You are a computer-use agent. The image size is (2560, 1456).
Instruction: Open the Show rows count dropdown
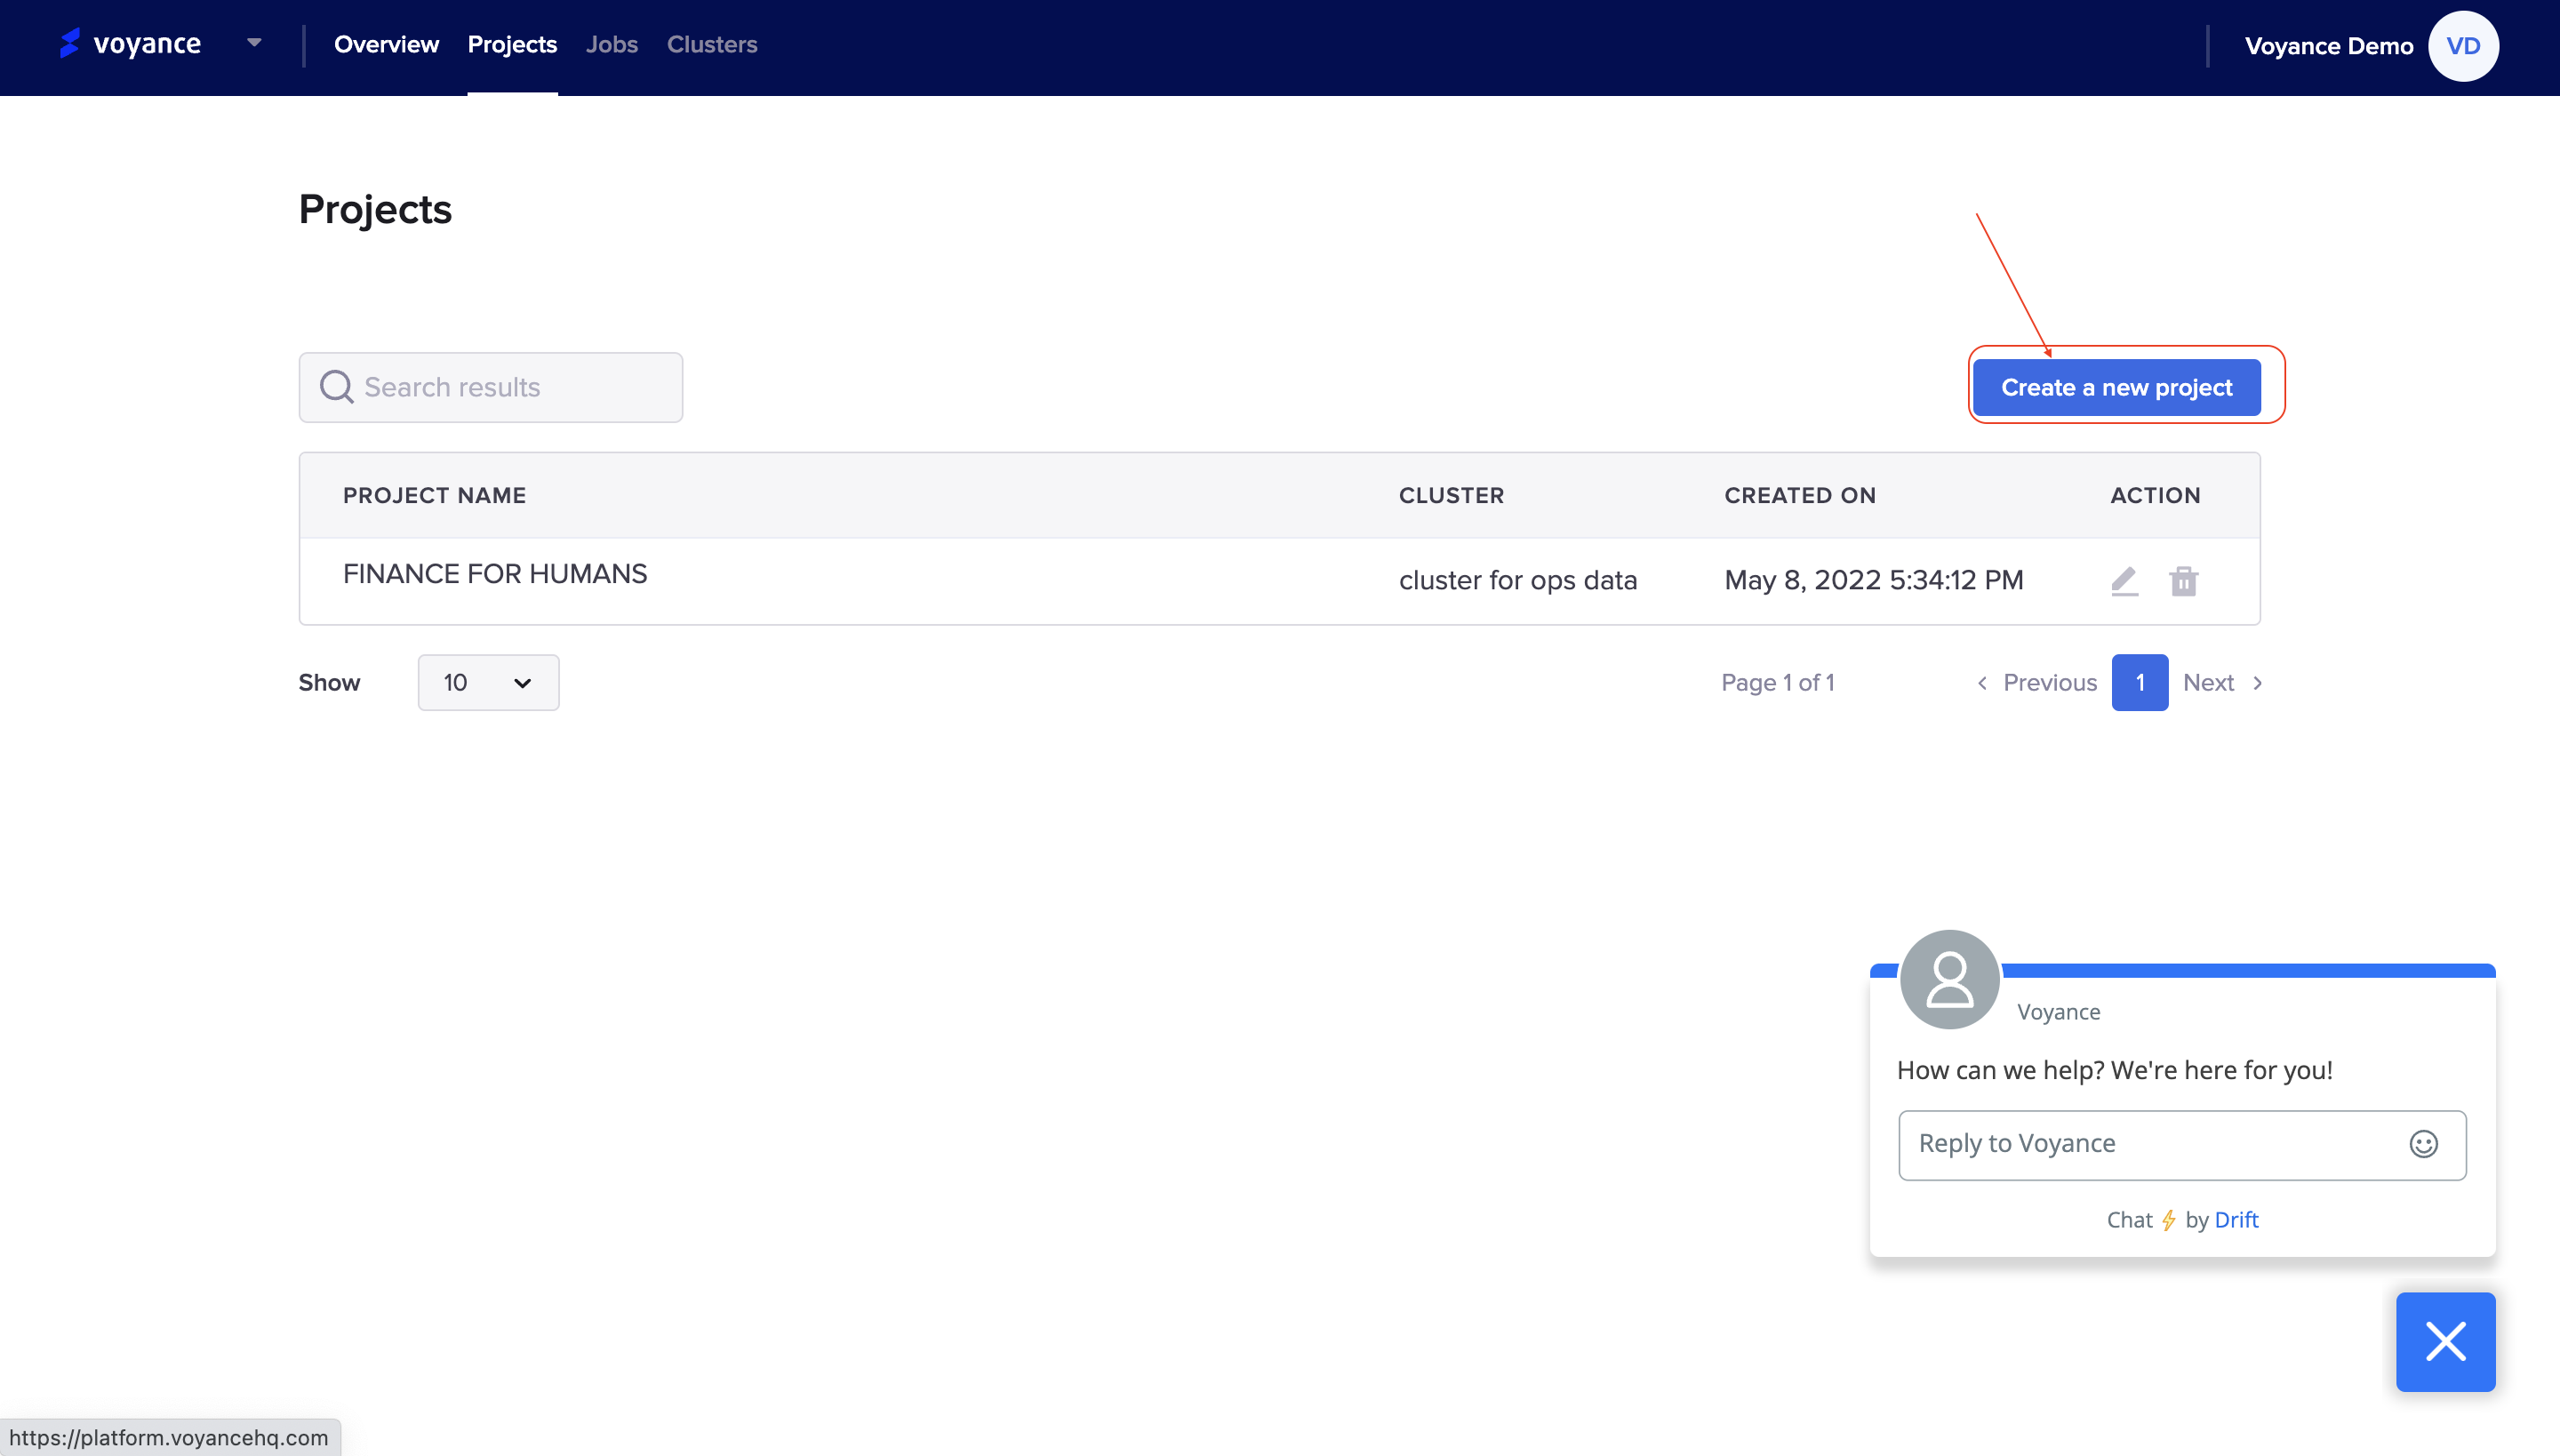tap(488, 682)
